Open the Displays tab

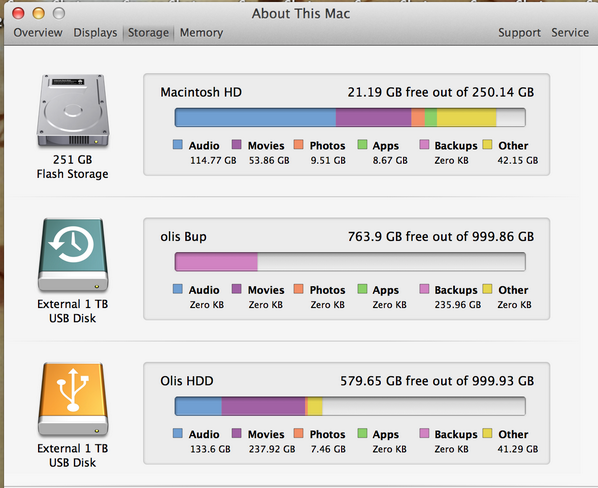tap(95, 33)
